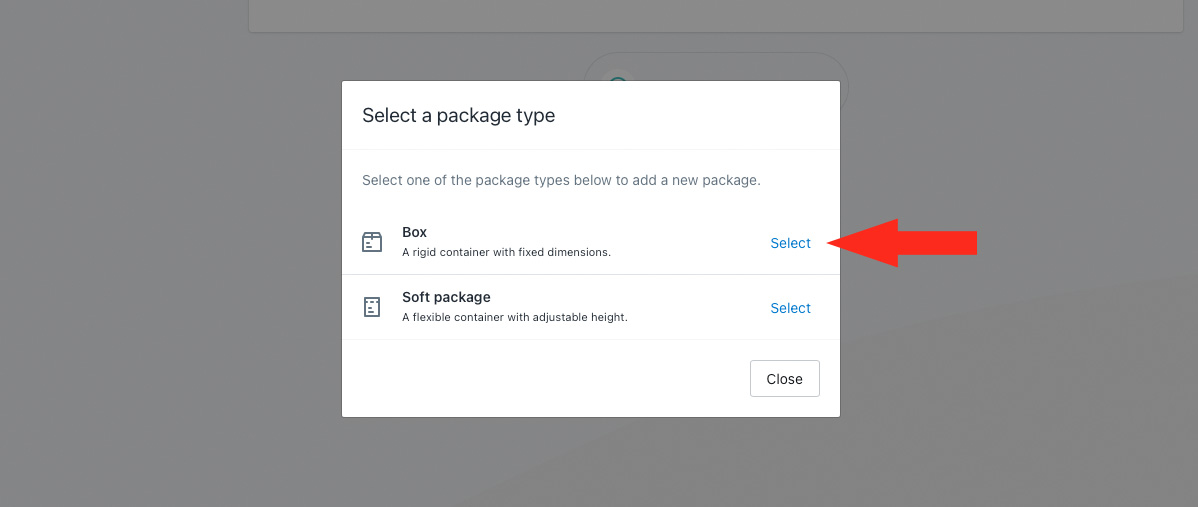Click the instruction sentence about package types

(x=561, y=181)
